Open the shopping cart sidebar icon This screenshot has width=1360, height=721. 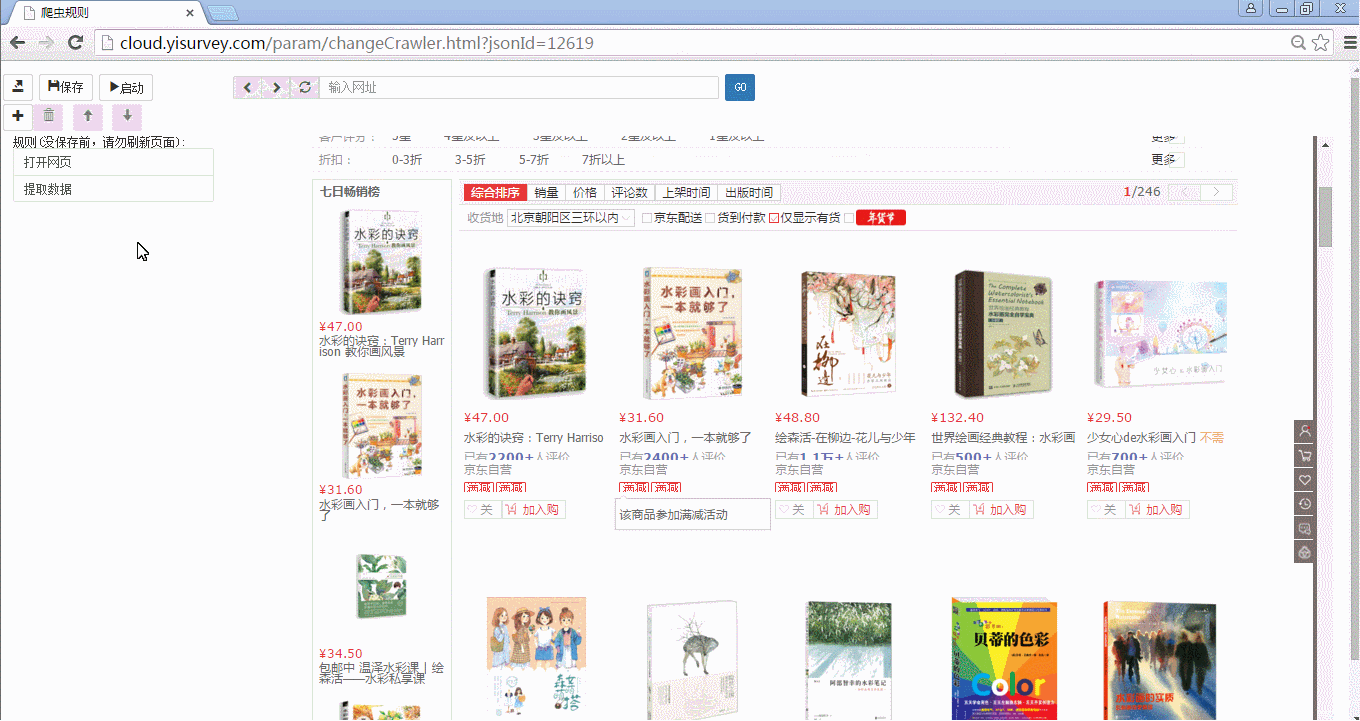coord(1304,456)
